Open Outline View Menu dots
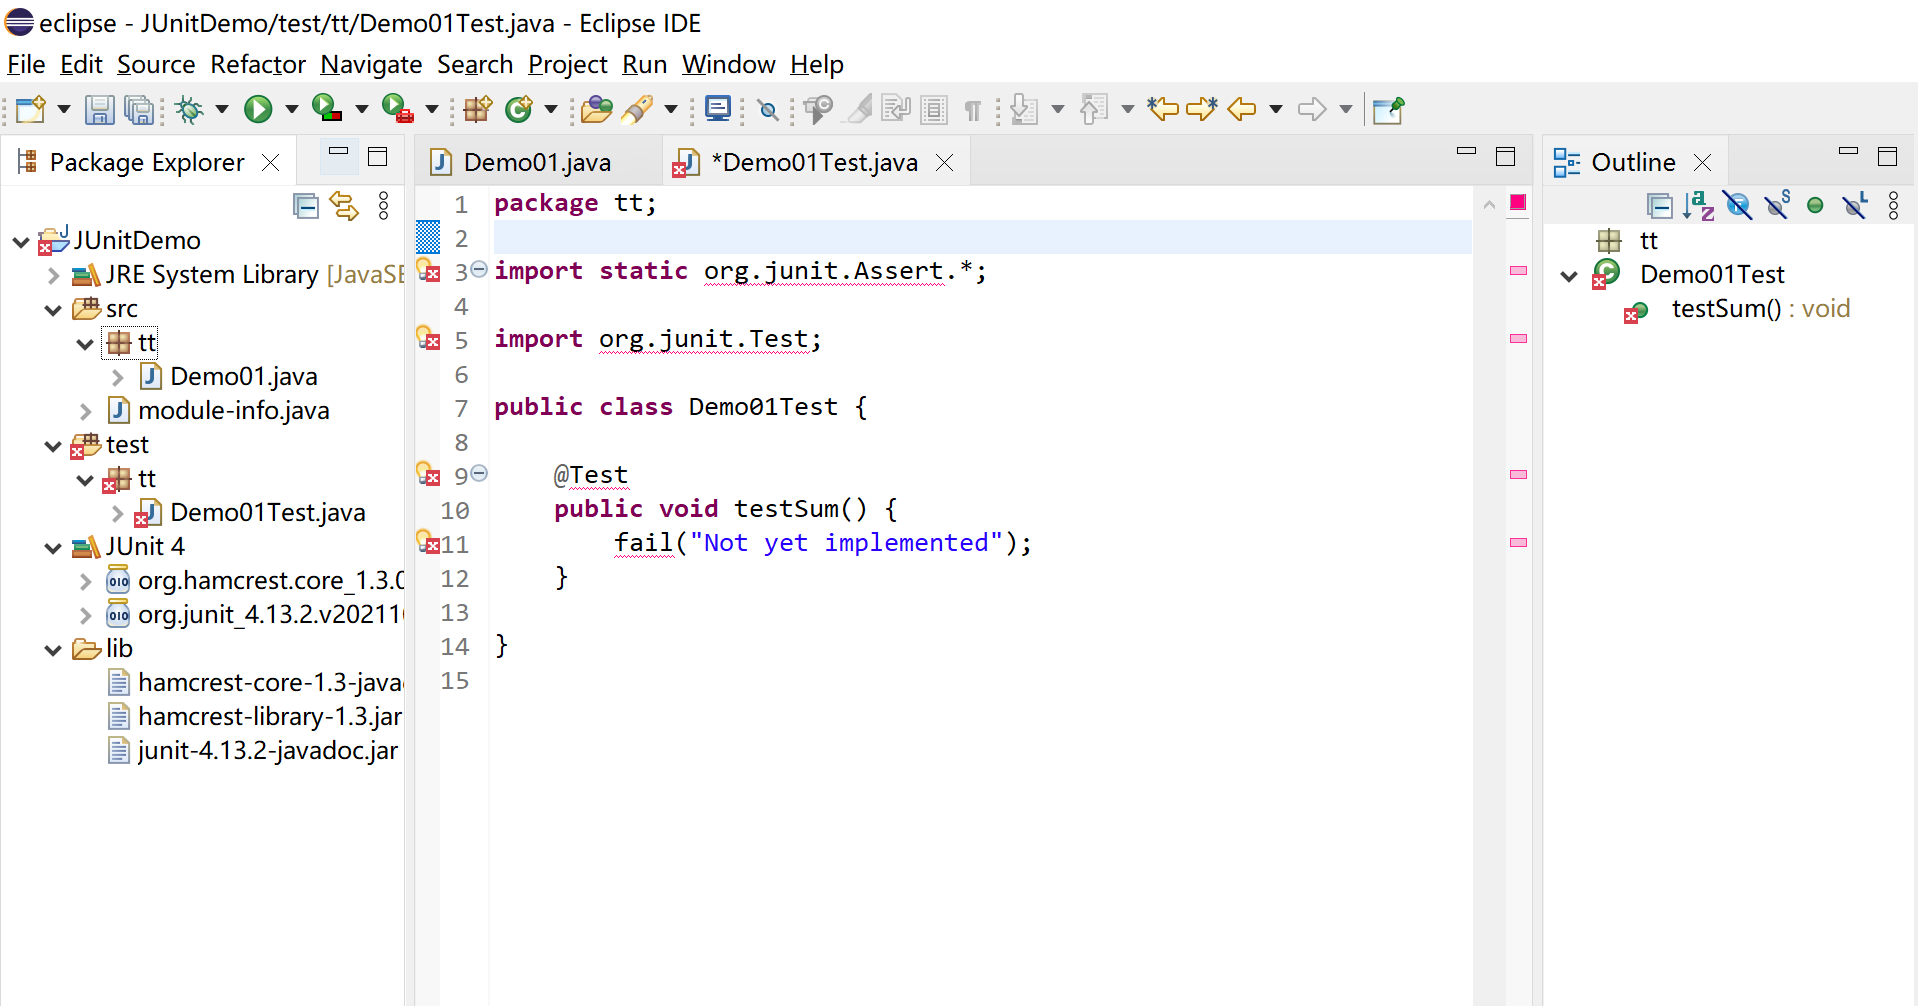 1894,206
